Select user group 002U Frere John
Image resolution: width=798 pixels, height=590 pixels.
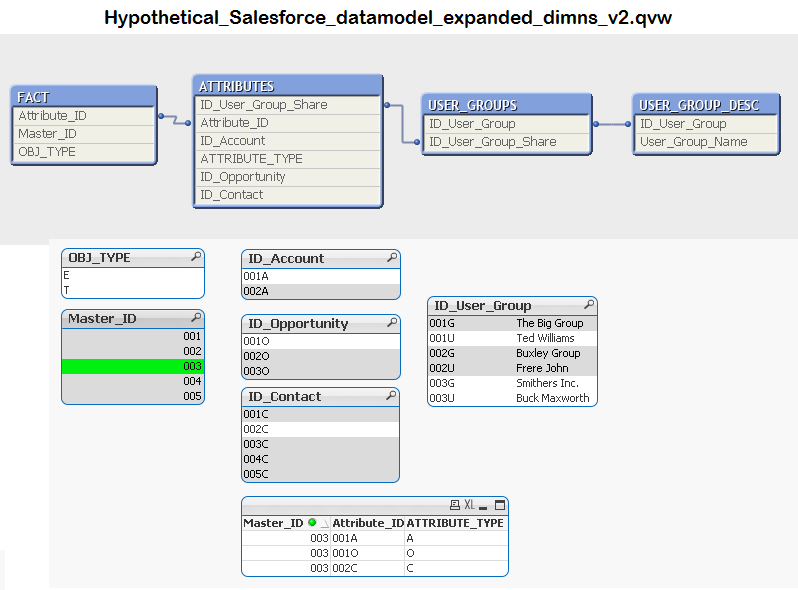512,368
